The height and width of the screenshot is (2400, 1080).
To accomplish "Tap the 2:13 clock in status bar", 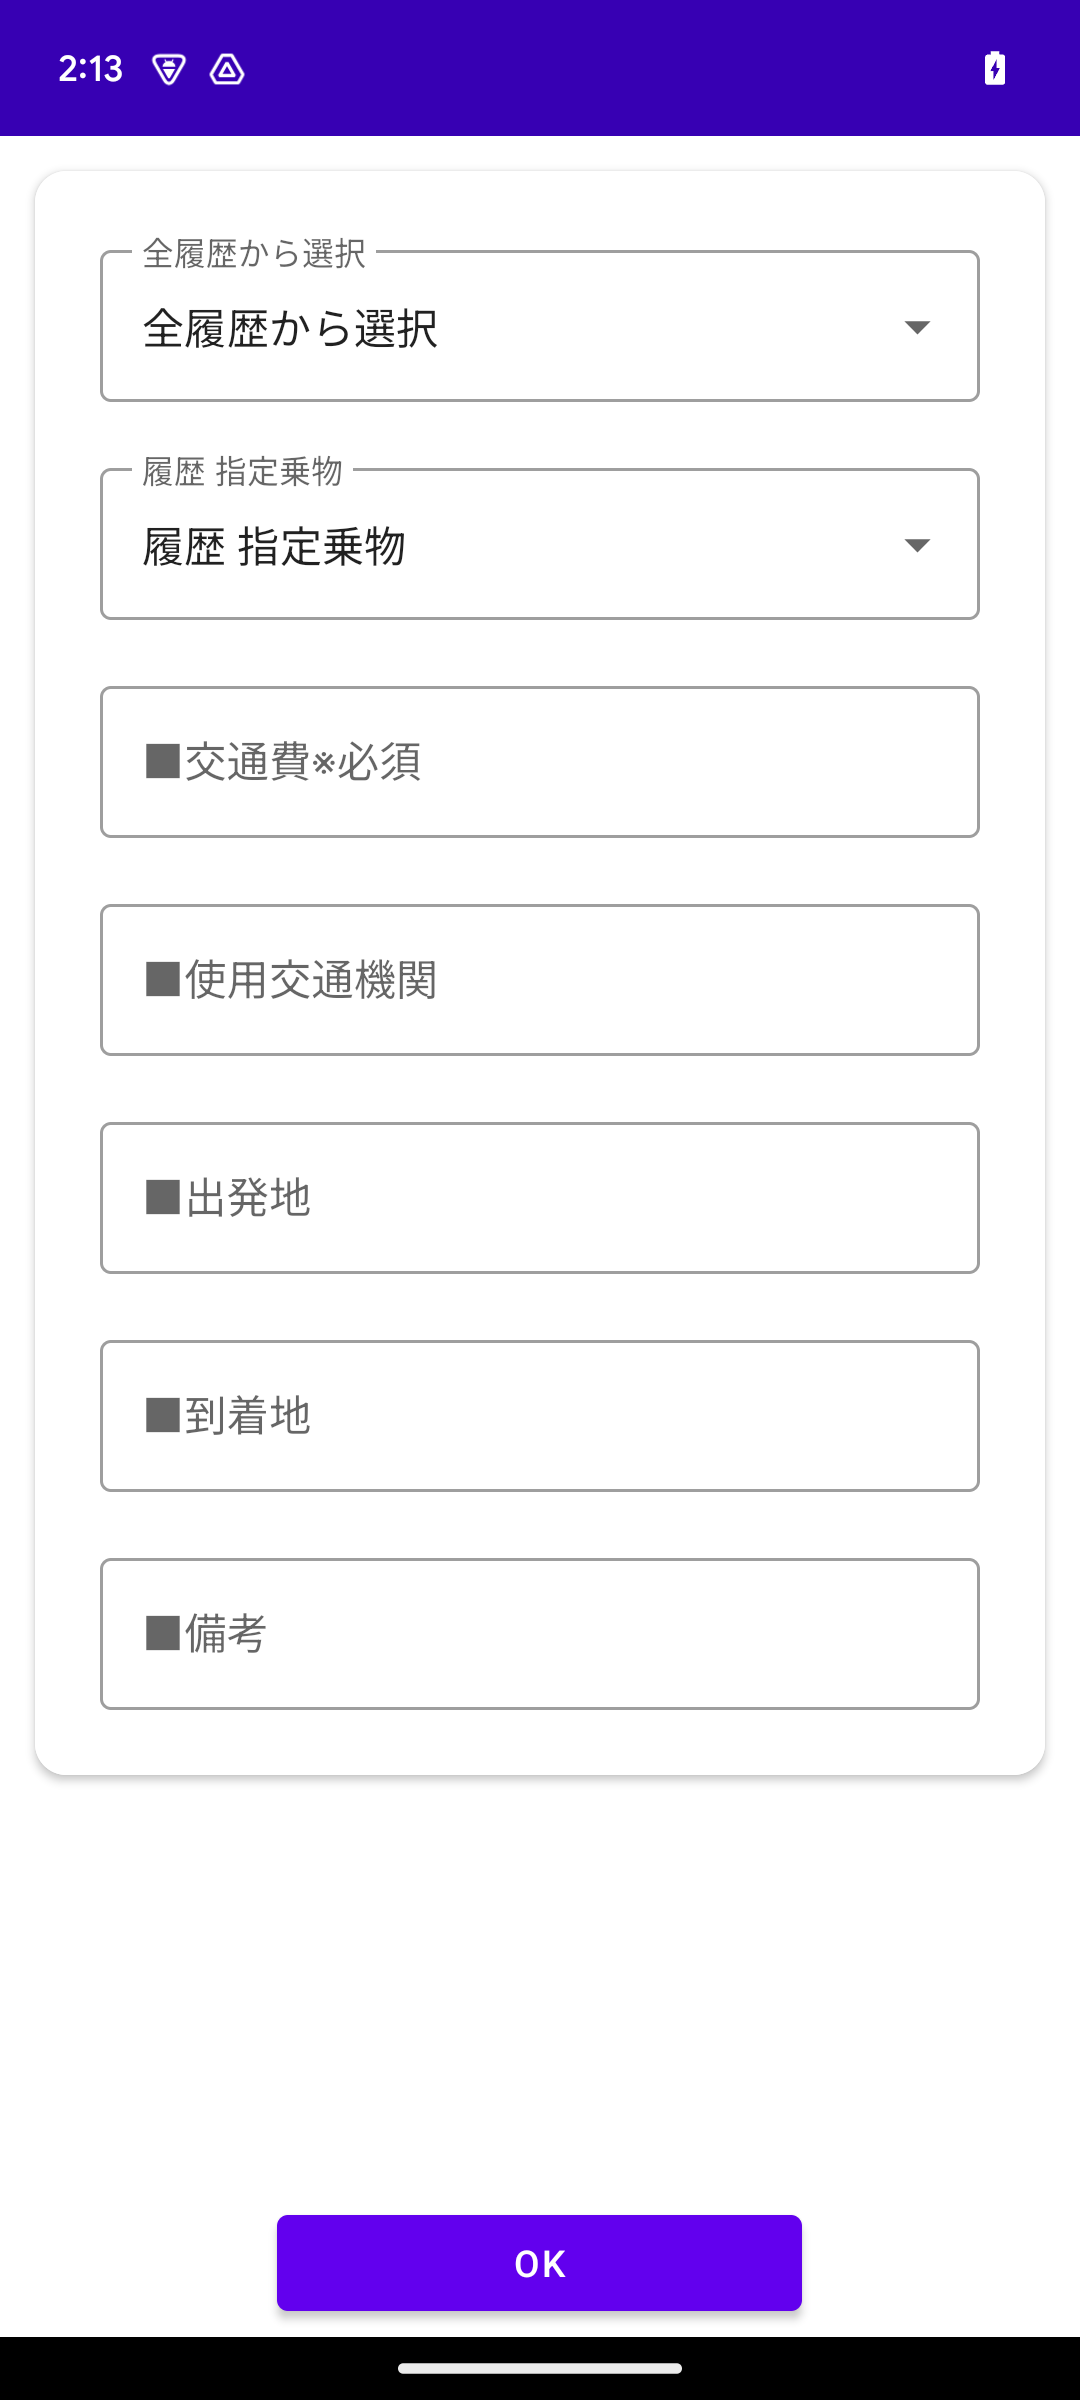I will tap(90, 69).
